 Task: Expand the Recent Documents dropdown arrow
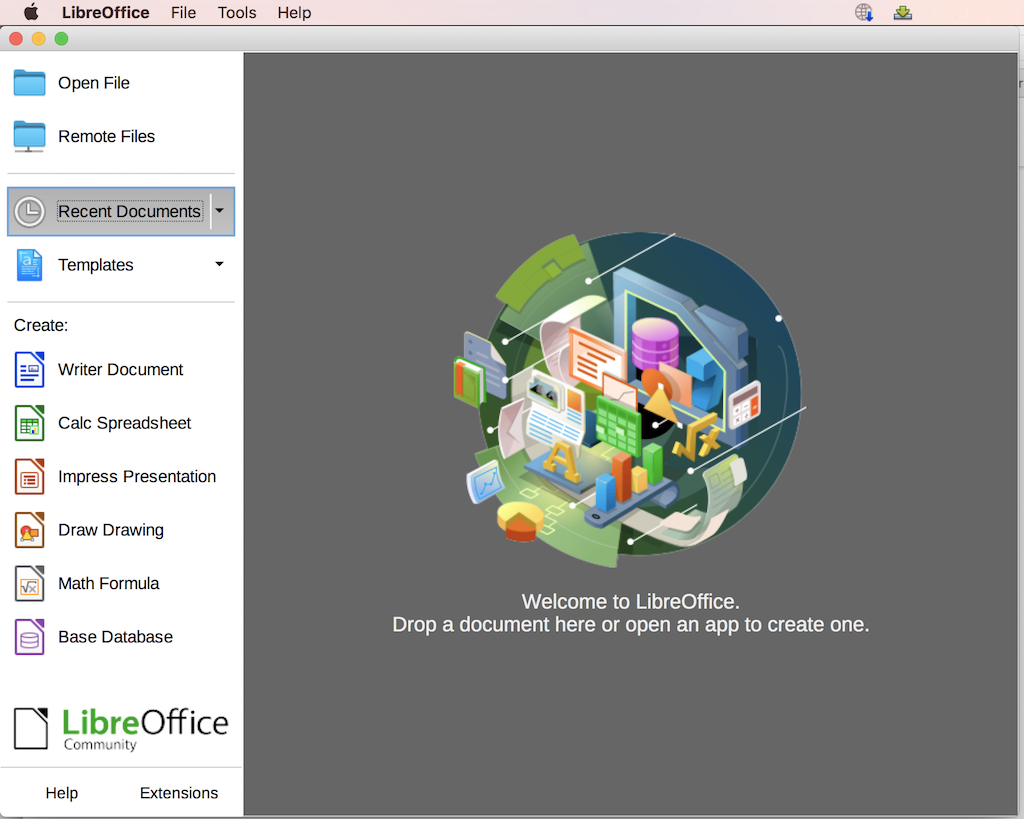pos(218,211)
